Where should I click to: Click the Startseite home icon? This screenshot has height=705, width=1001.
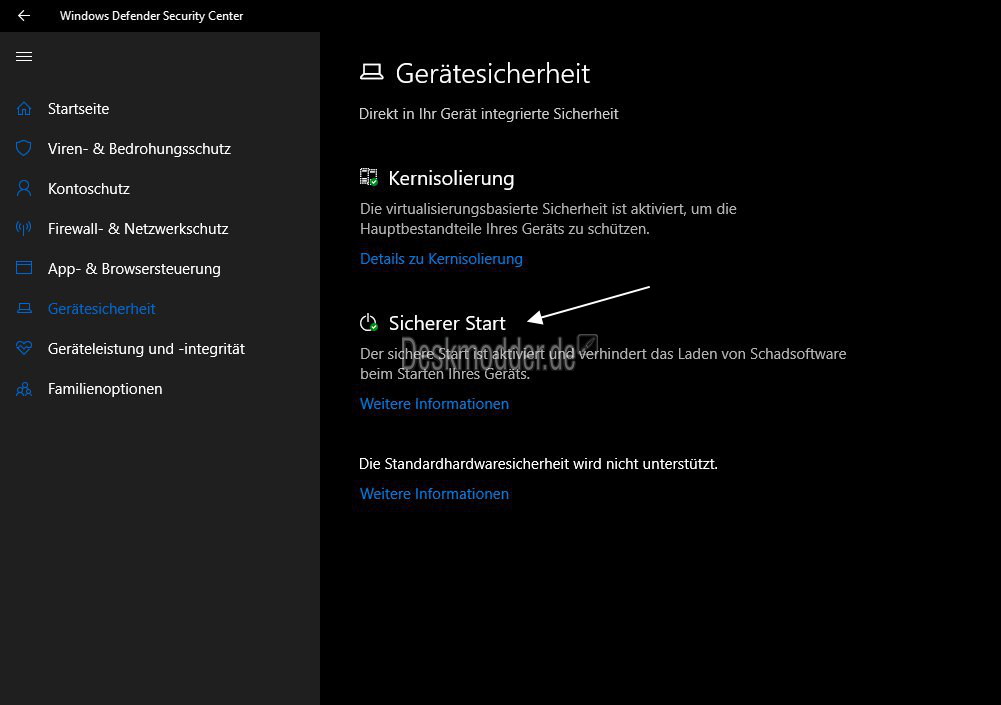pyautogui.click(x=24, y=109)
